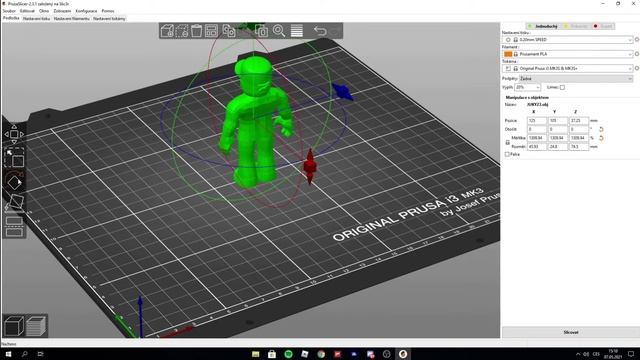Screen dimensions: 640x360
Task: Open Prusament PLA filament dropdown
Action: coord(567,54)
